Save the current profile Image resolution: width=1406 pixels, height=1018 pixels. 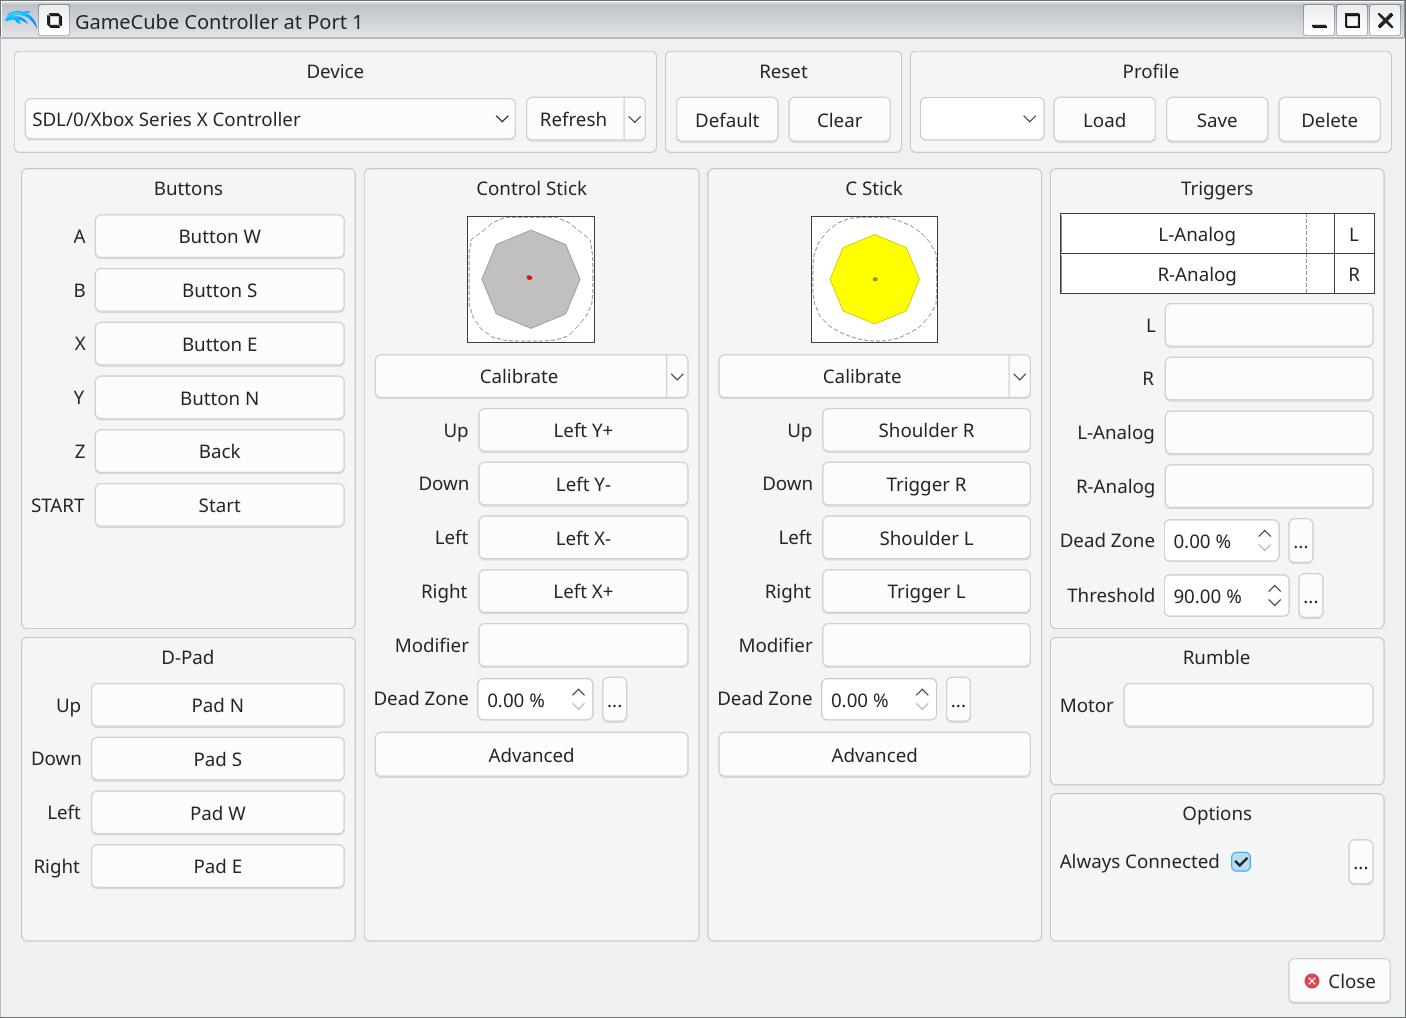[x=1217, y=120]
